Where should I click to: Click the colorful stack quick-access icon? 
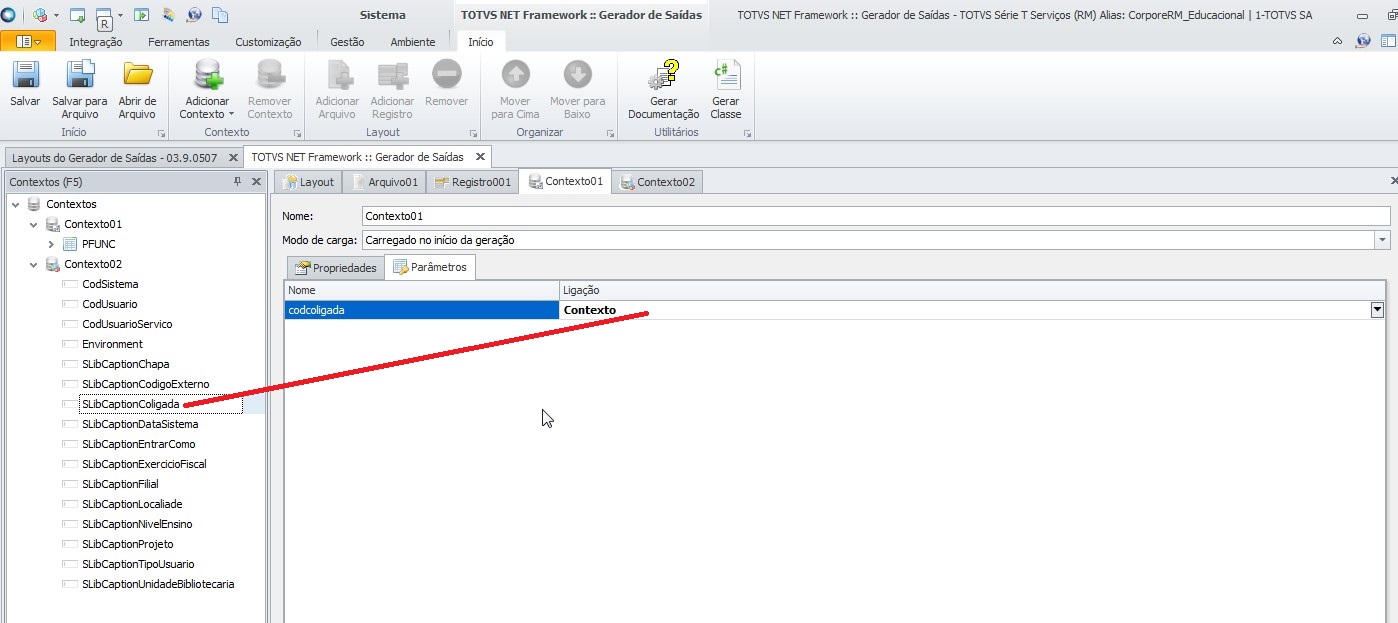(x=168, y=15)
